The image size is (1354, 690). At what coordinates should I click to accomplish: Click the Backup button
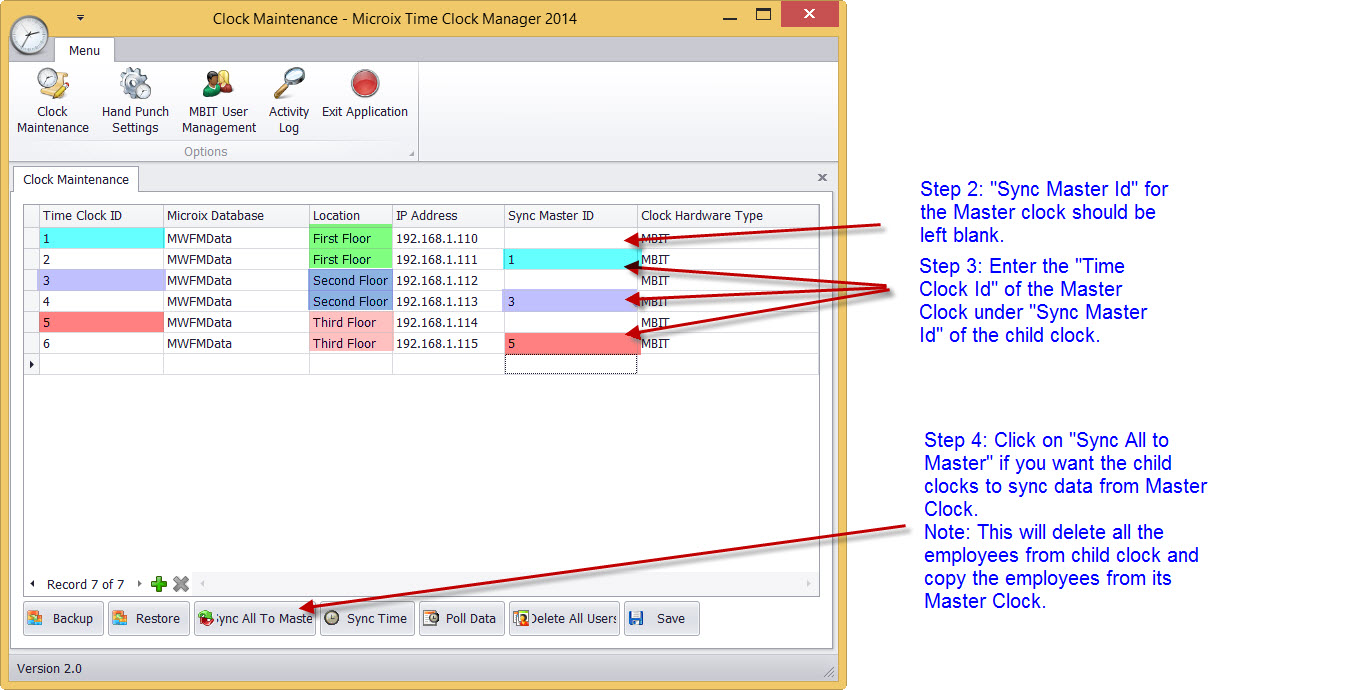(x=63, y=619)
